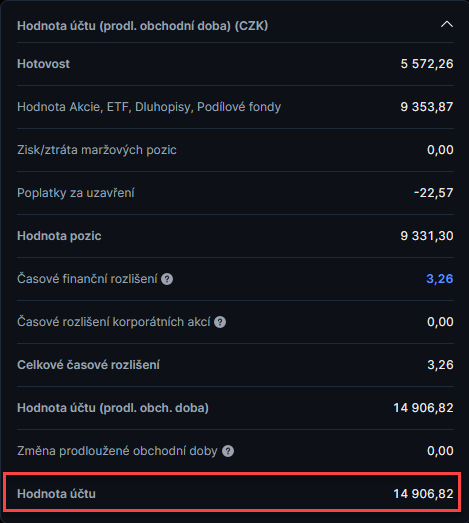Select the Hotovost row label
The width and height of the screenshot is (469, 523).
pos(43,64)
